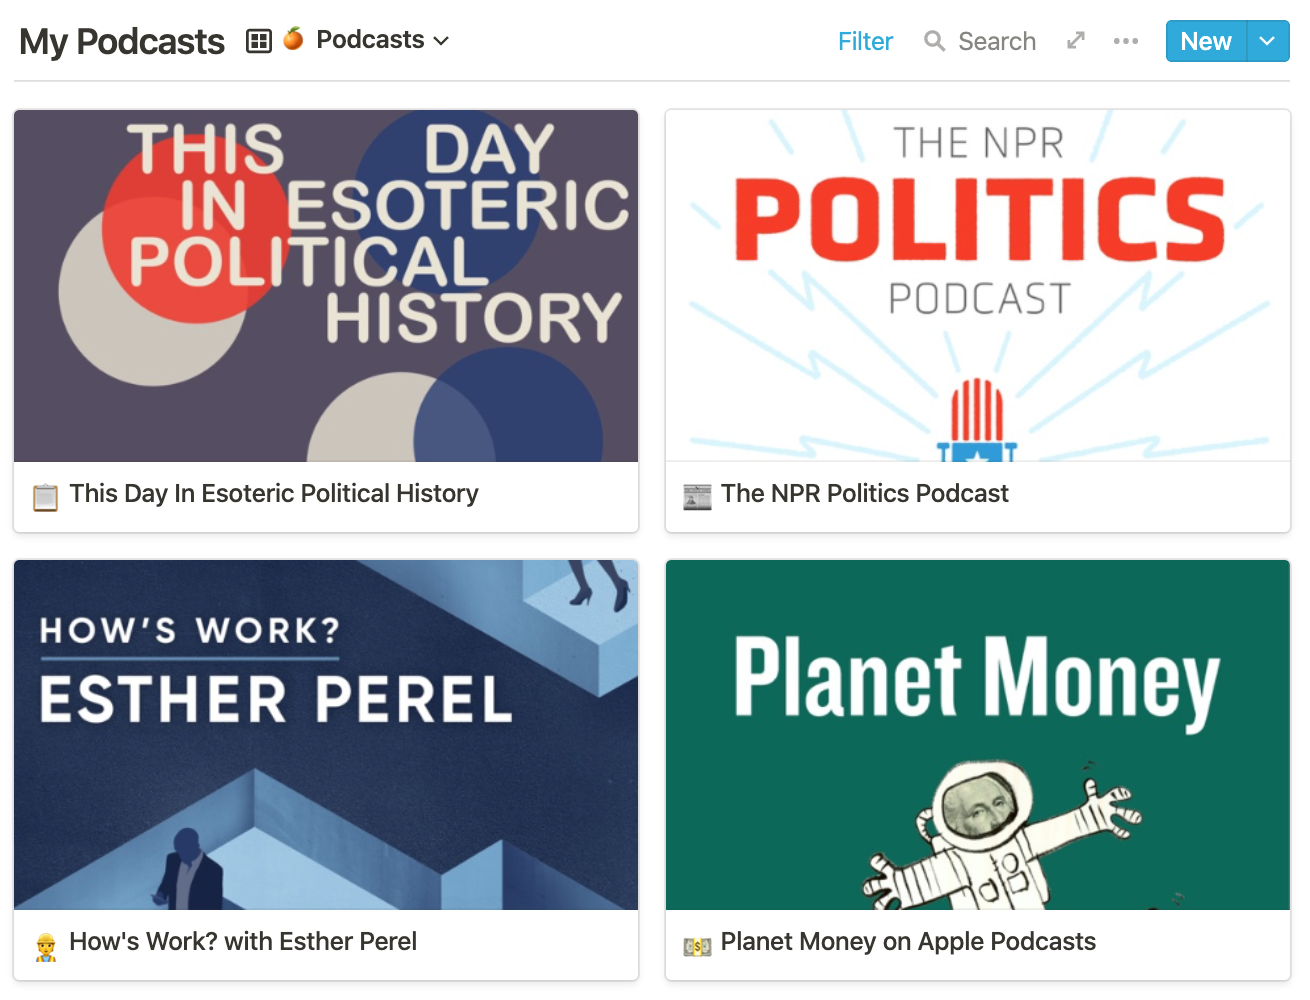Click money icon by Planet Money
Screen dimensions: 1310x1000
click(697, 946)
